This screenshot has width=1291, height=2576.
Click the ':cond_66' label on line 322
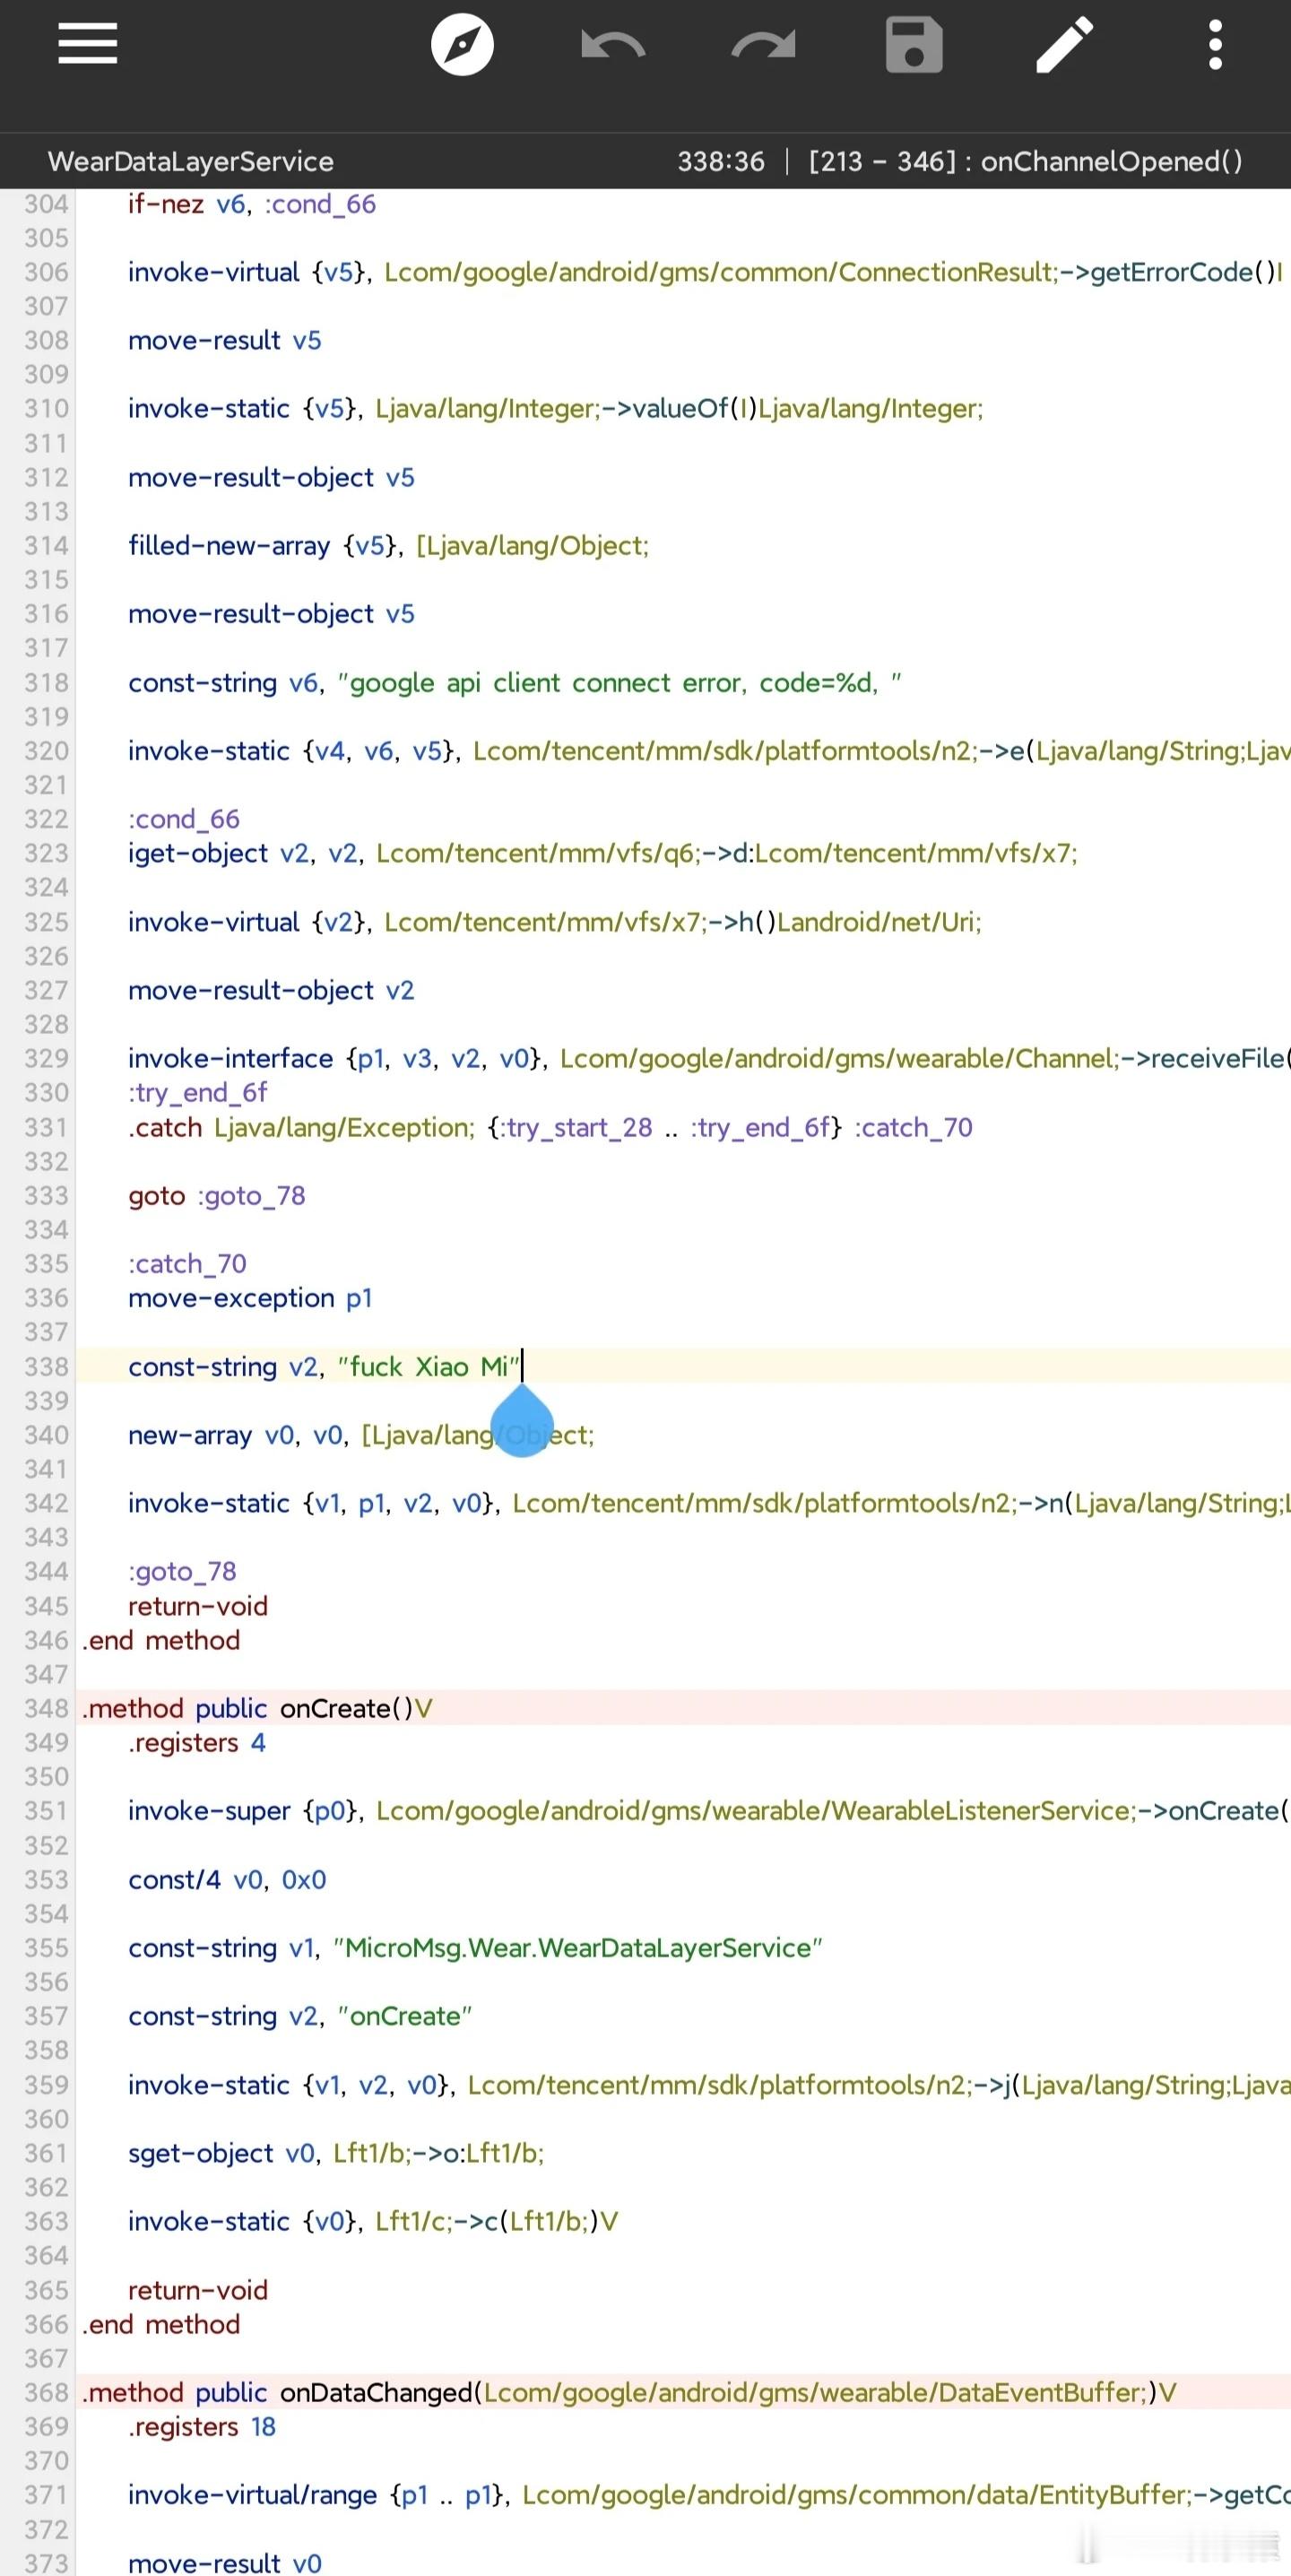tap(184, 819)
